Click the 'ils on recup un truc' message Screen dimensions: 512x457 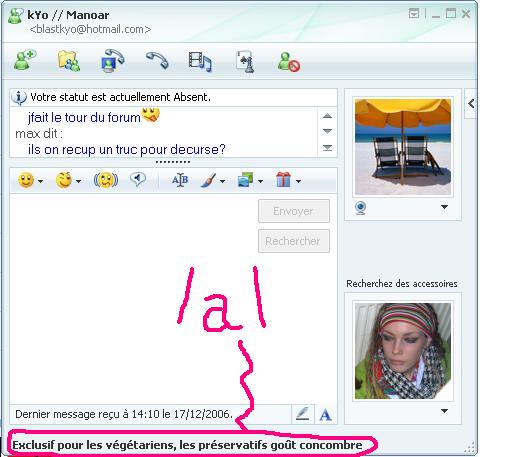coord(127,149)
